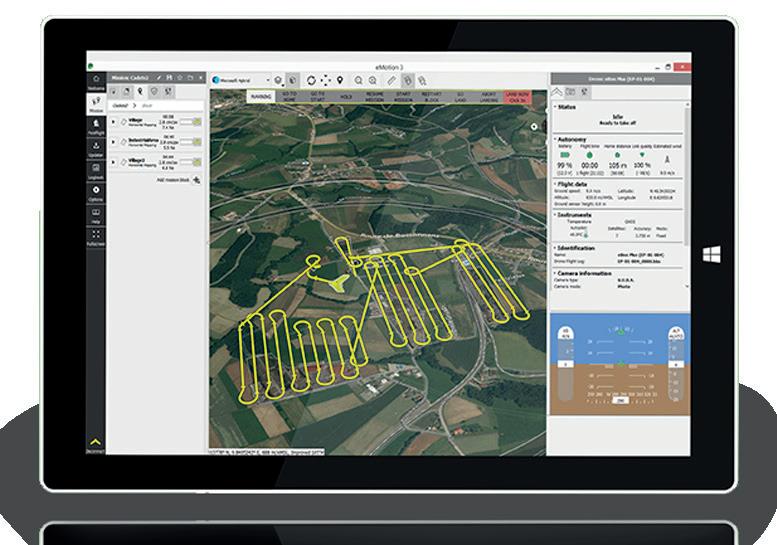Open the second tab in the mission panel
This screenshot has height=545, width=777.
(127, 92)
